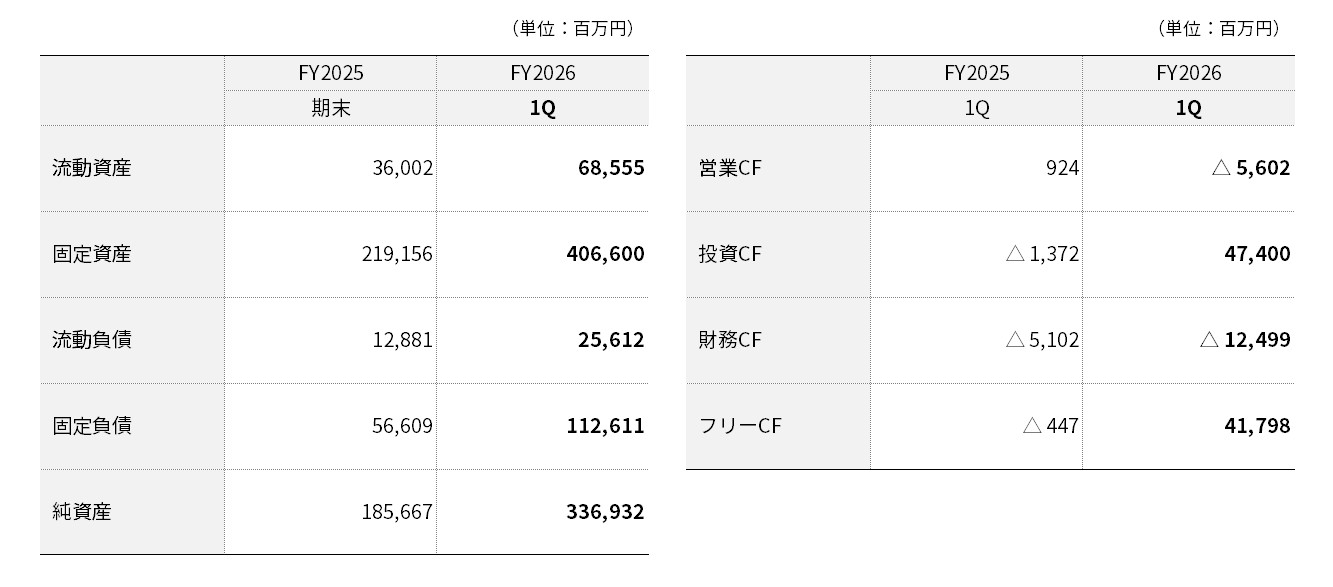
Task: Click the 期末 column subheader
Action: [331, 108]
